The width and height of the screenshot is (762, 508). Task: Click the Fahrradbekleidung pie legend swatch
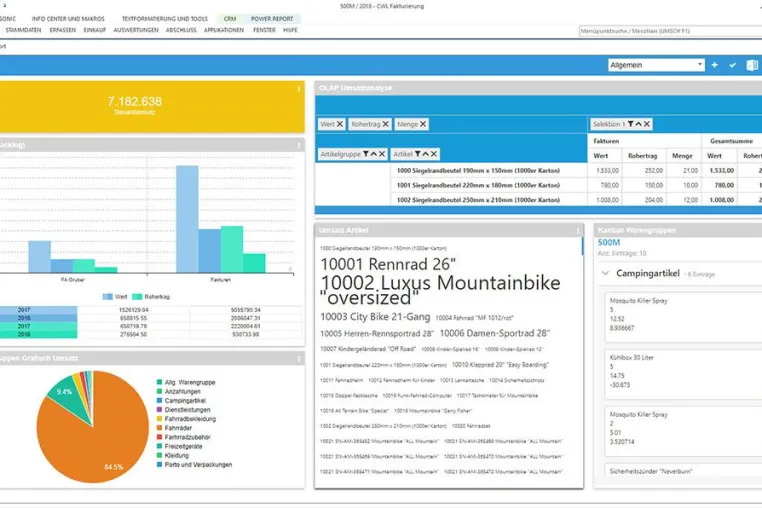coord(159,419)
